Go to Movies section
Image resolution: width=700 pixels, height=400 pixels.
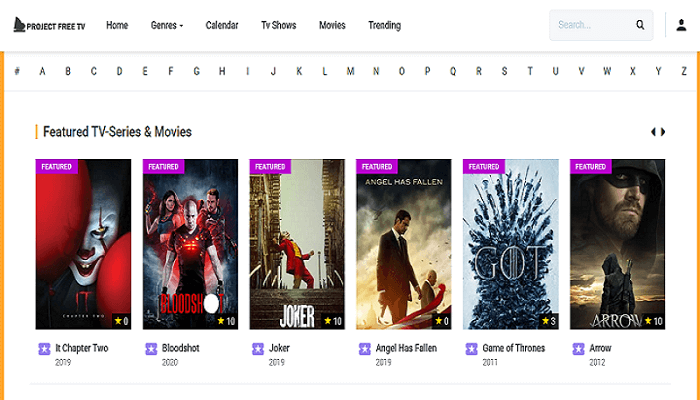point(332,25)
